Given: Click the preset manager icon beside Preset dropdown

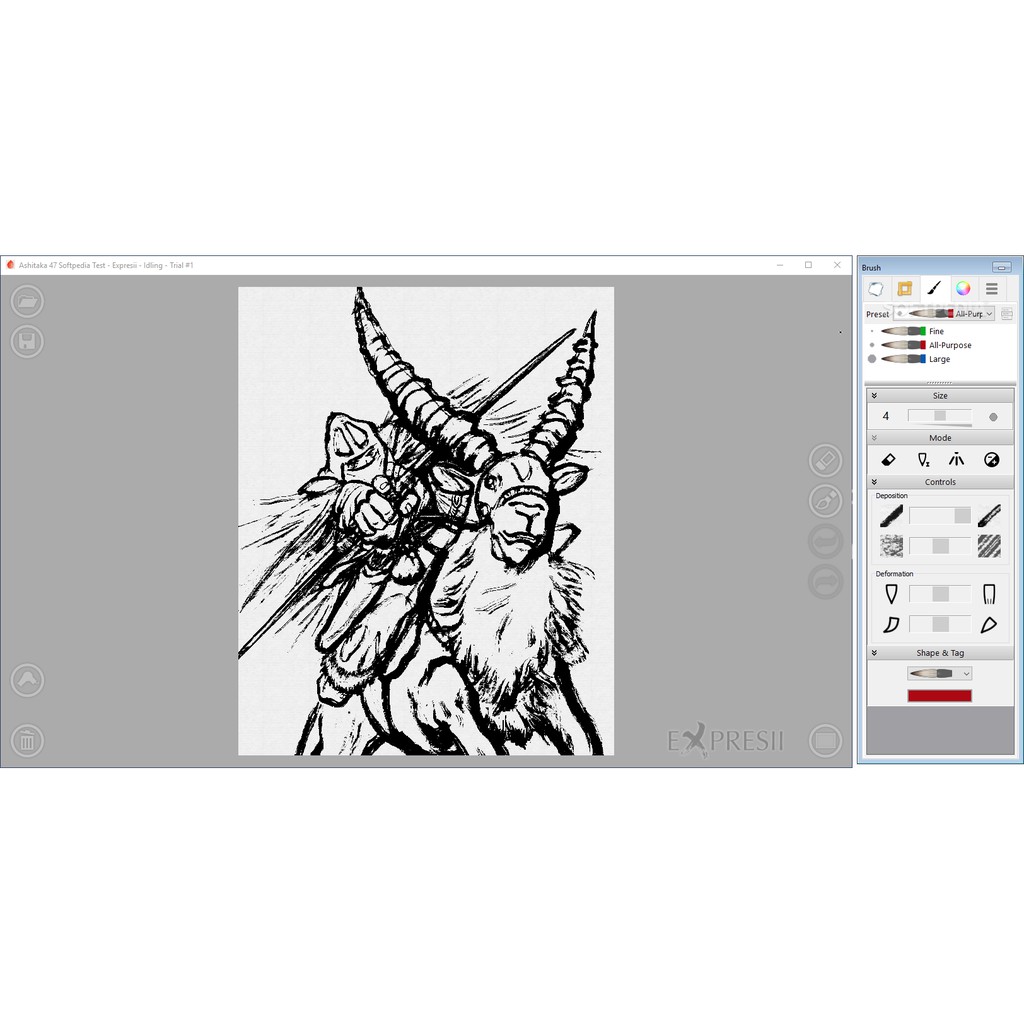Looking at the screenshot, I should (1006, 314).
